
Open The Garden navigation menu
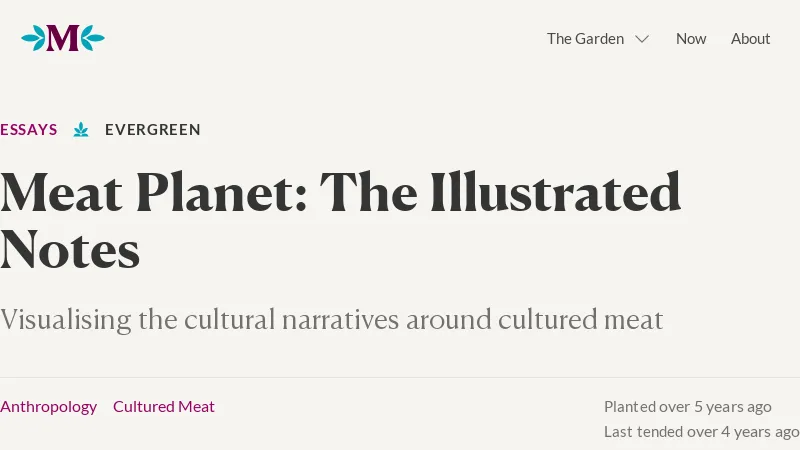[585, 39]
